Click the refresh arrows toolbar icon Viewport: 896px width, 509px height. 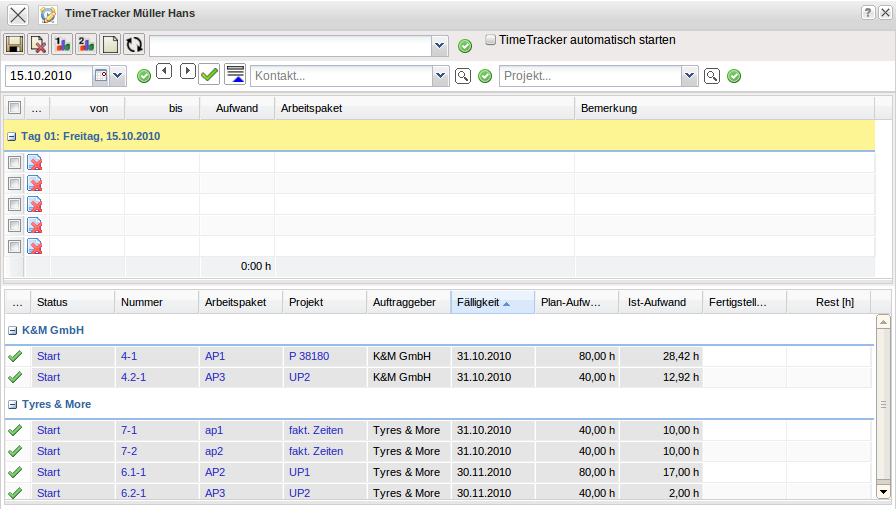(134, 45)
